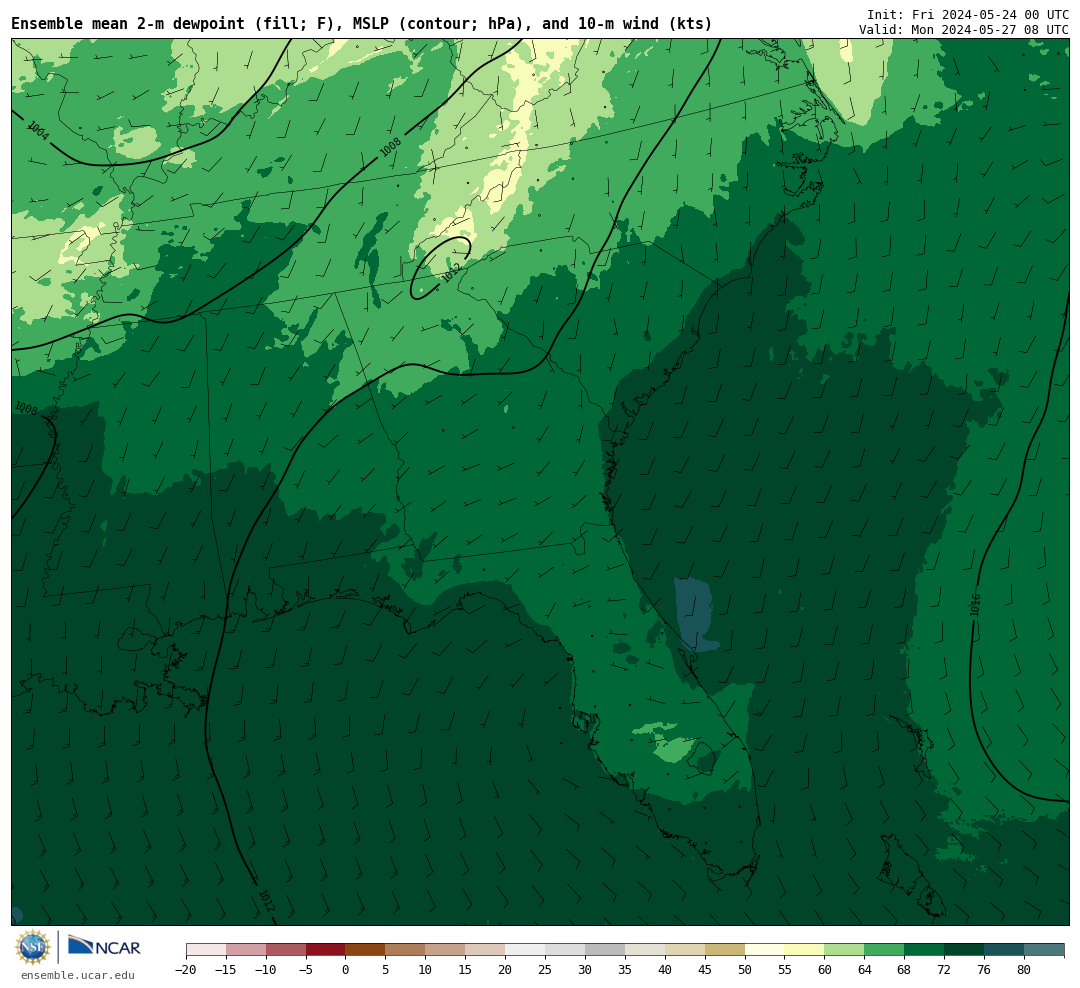
Task: Click the 'Init: Fri 2024-05-24 00 UTC' text
Action: coord(968,14)
